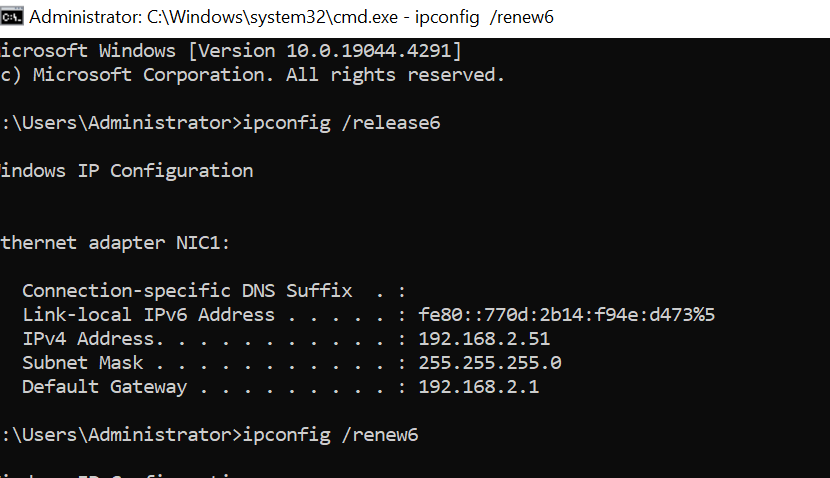Click the Users\Administrator prompt before renew6
The height and width of the screenshot is (478, 830).
coord(121,435)
